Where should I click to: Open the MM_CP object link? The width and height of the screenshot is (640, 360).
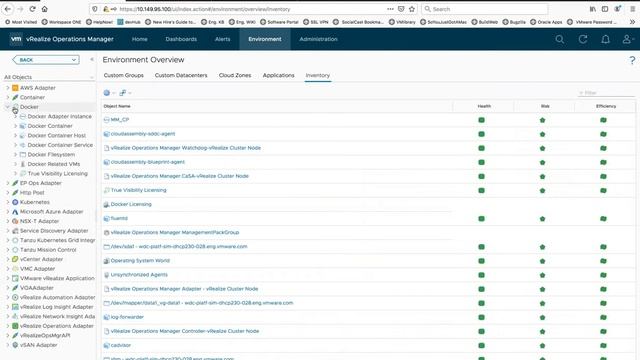point(120,120)
